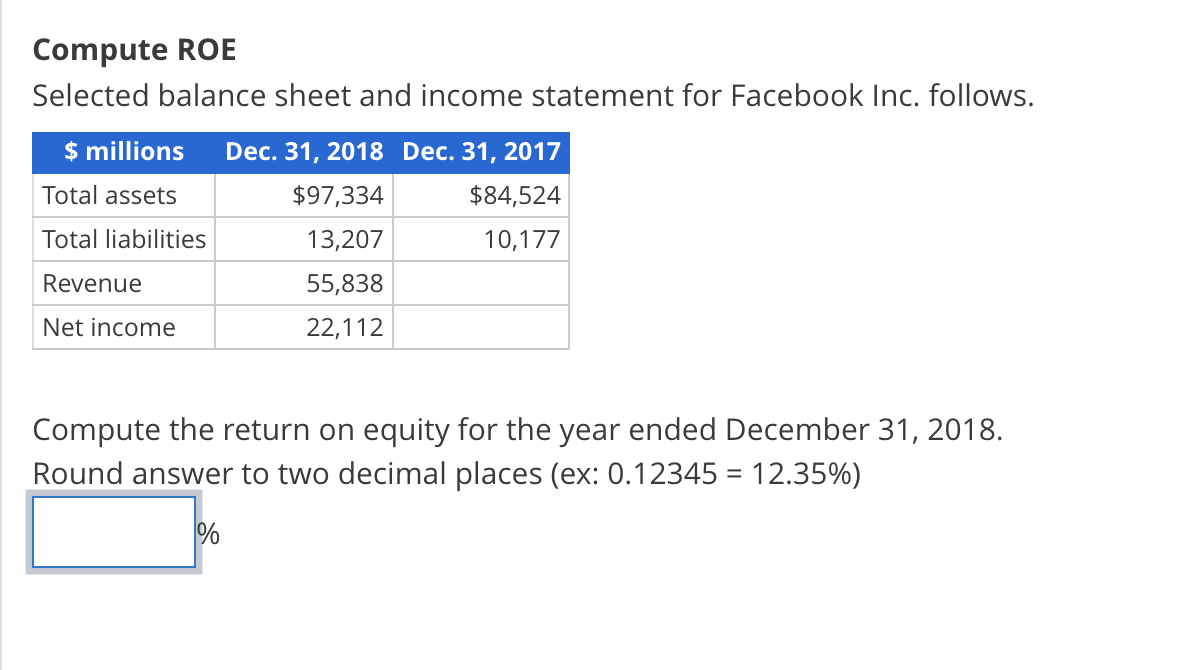Click the Dec. 31, 2018 column header
Screen dimensions: 1186x670
tap(304, 152)
